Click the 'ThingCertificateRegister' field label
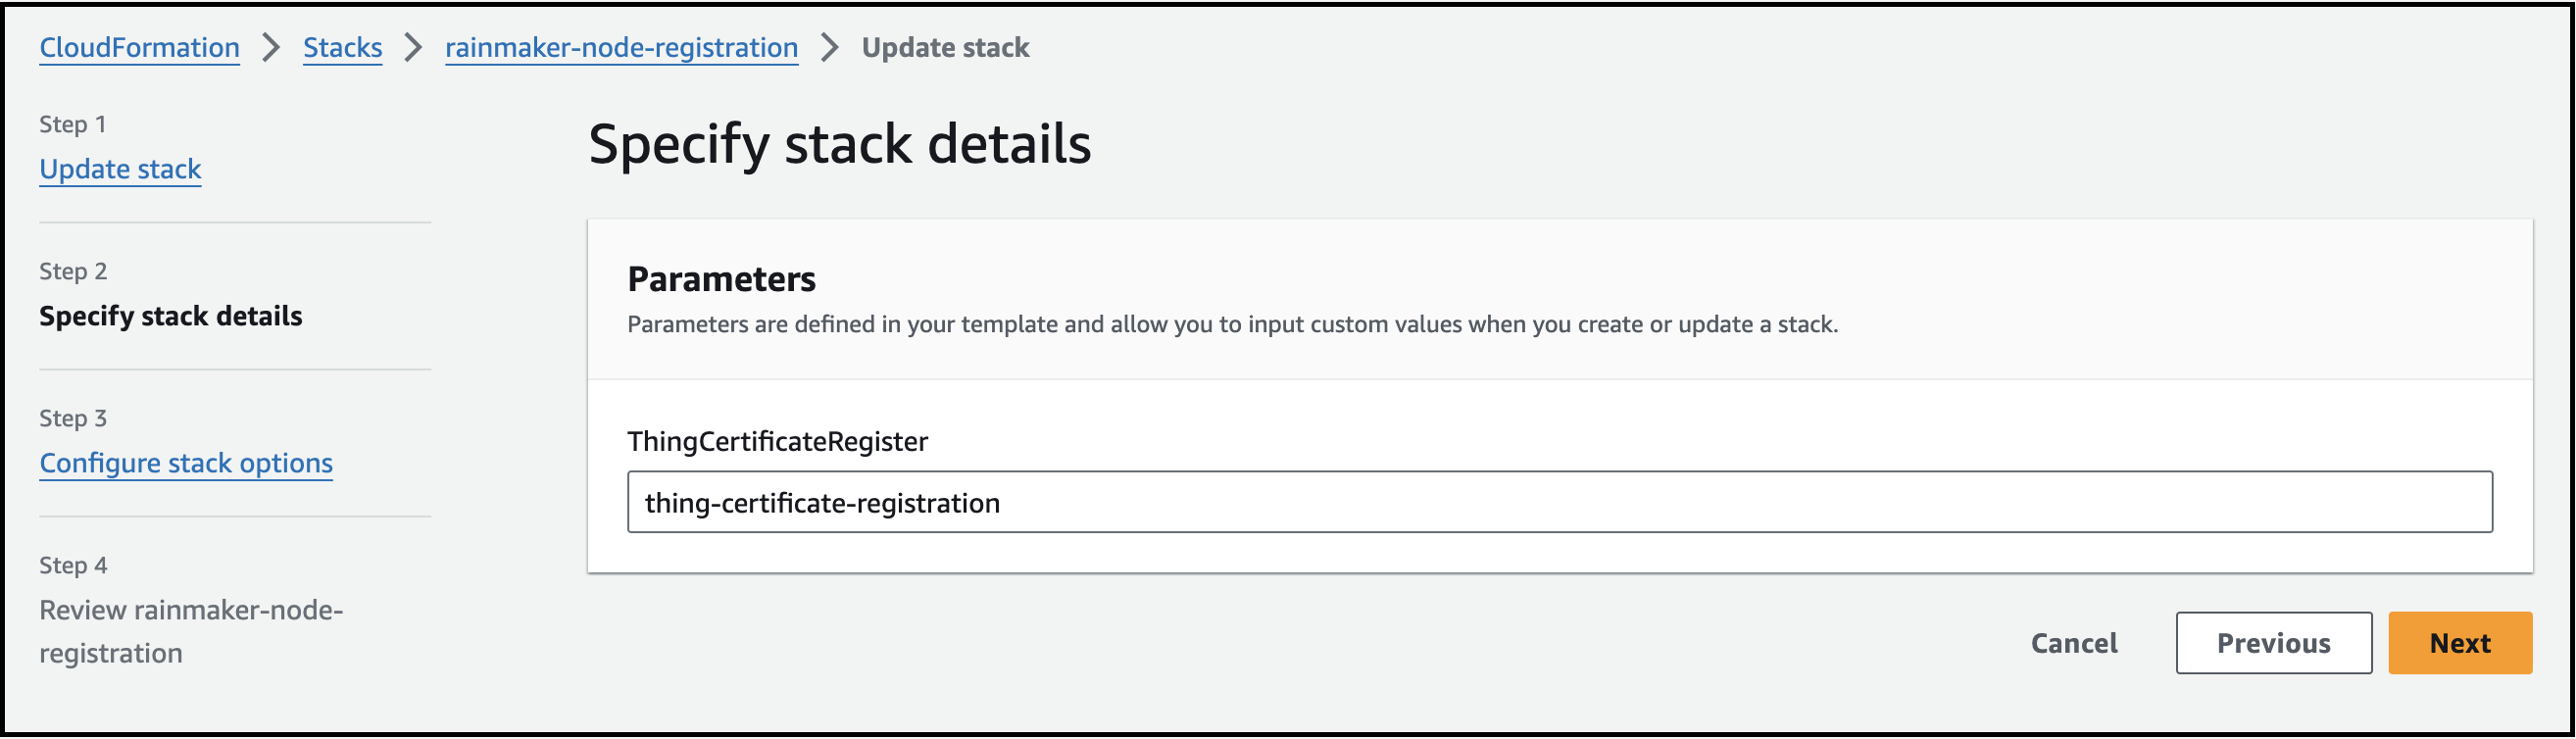The width and height of the screenshot is (2576, 739). click(777, 441)
